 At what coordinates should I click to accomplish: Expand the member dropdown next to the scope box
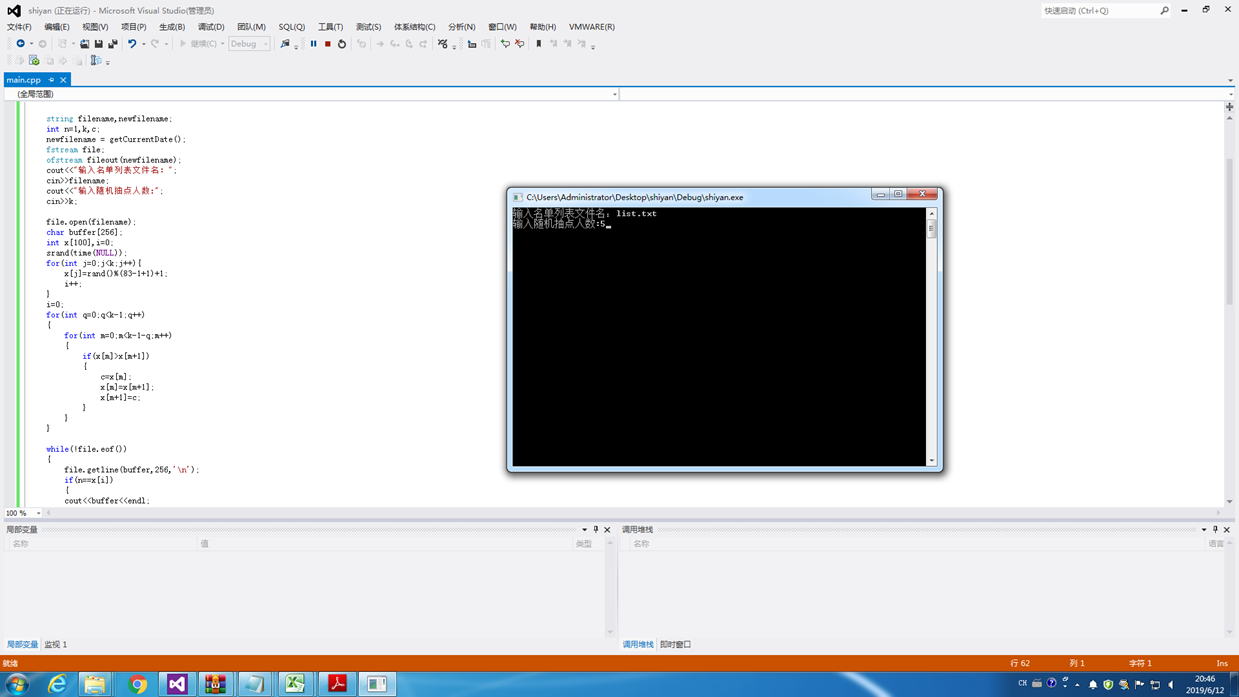(1230, 94)
